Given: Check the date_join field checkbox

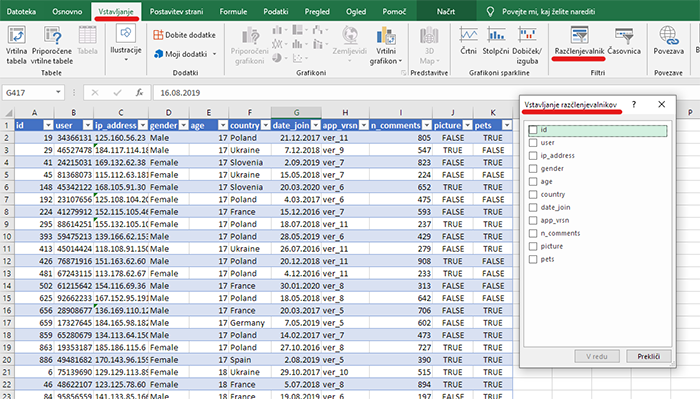Looking at the screenshot, I should click(x=533, y=208).
